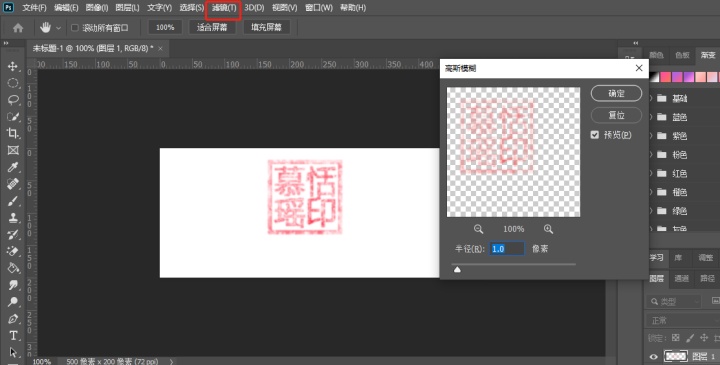Select the Quick Selection tool
The width and height of the screenshot is (720, 365).
13,117
